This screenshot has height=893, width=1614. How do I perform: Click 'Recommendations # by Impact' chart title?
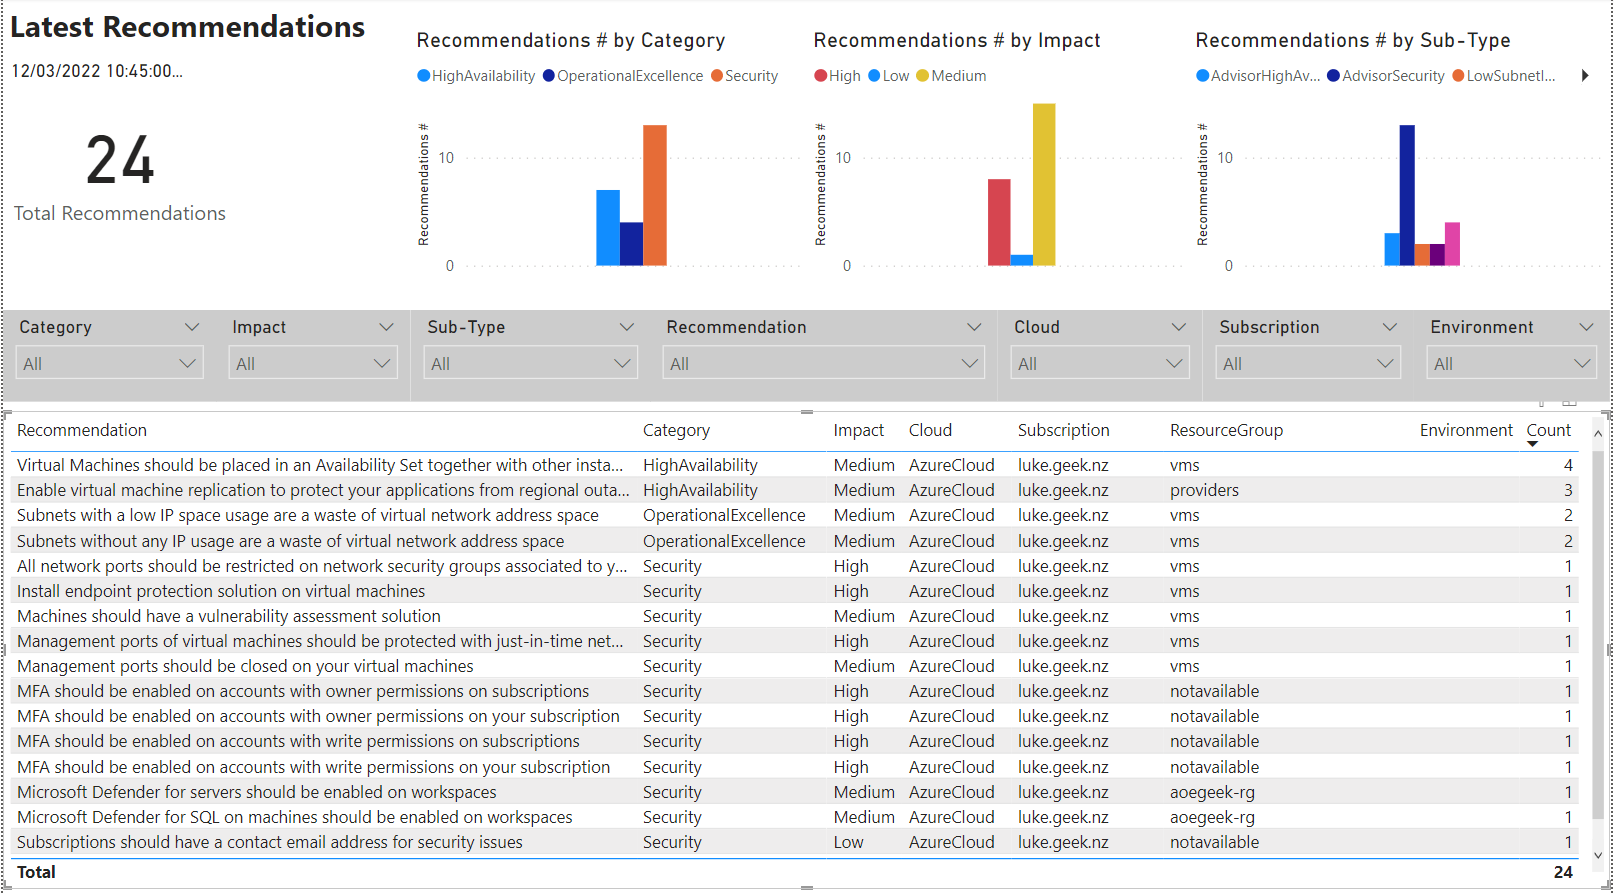[x=957, y=40]
